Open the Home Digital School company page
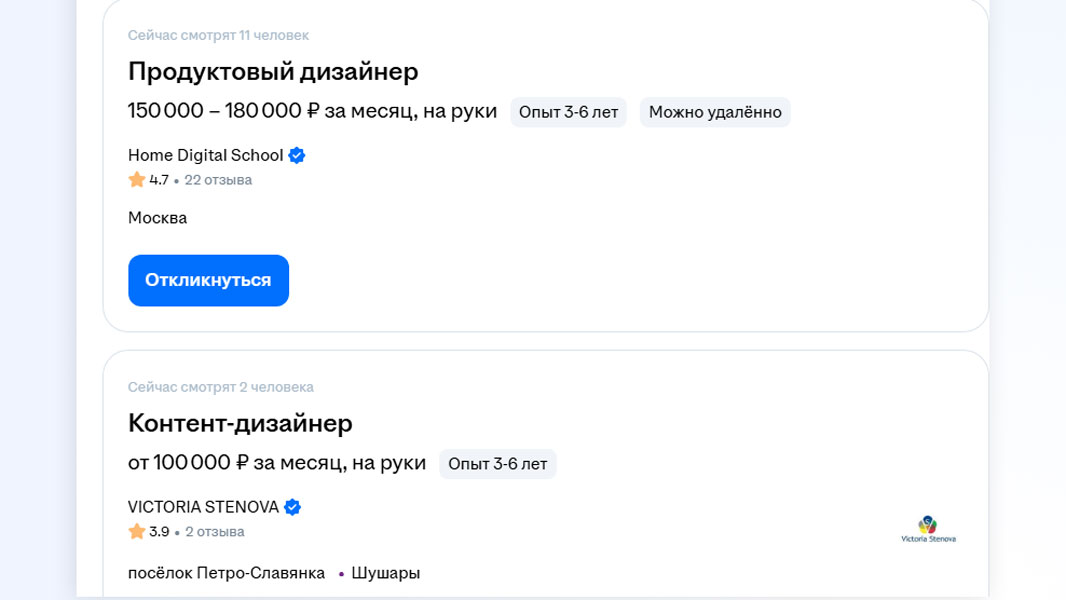Image resolution: width=1066 pixels, height=600 pixels. click(205, 155)
